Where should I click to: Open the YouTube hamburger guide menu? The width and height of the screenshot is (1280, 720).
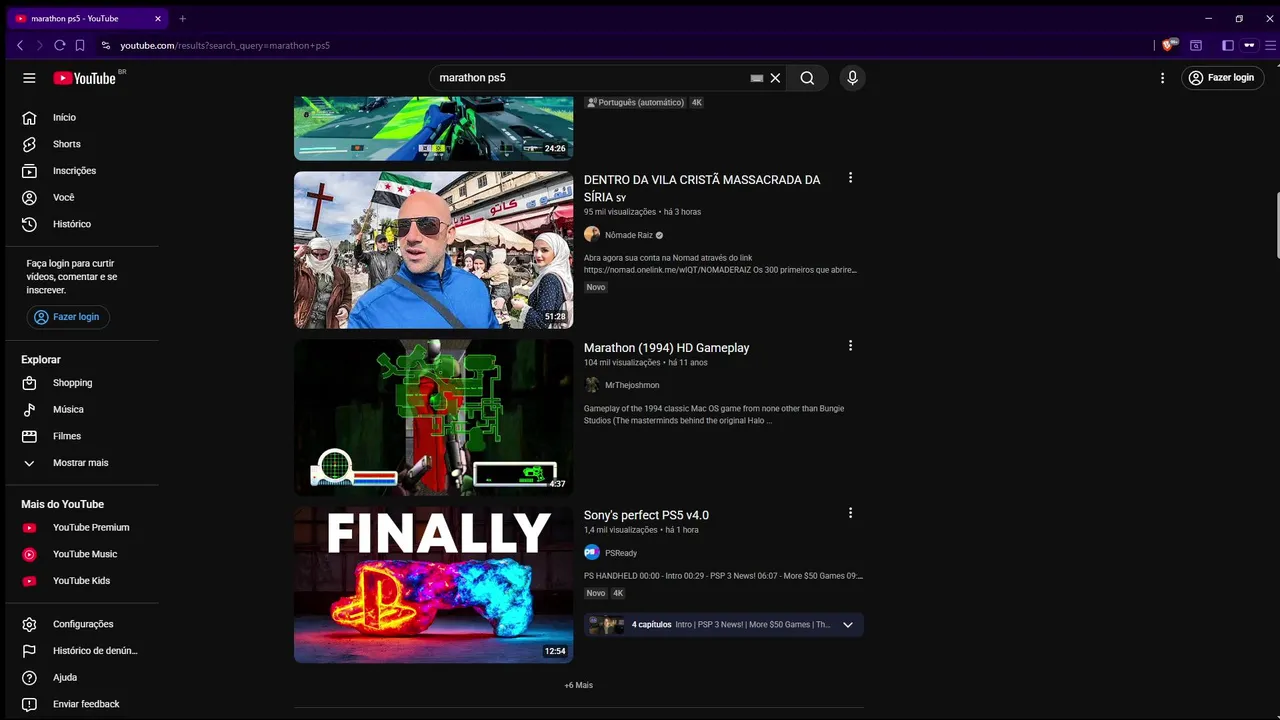29,78
